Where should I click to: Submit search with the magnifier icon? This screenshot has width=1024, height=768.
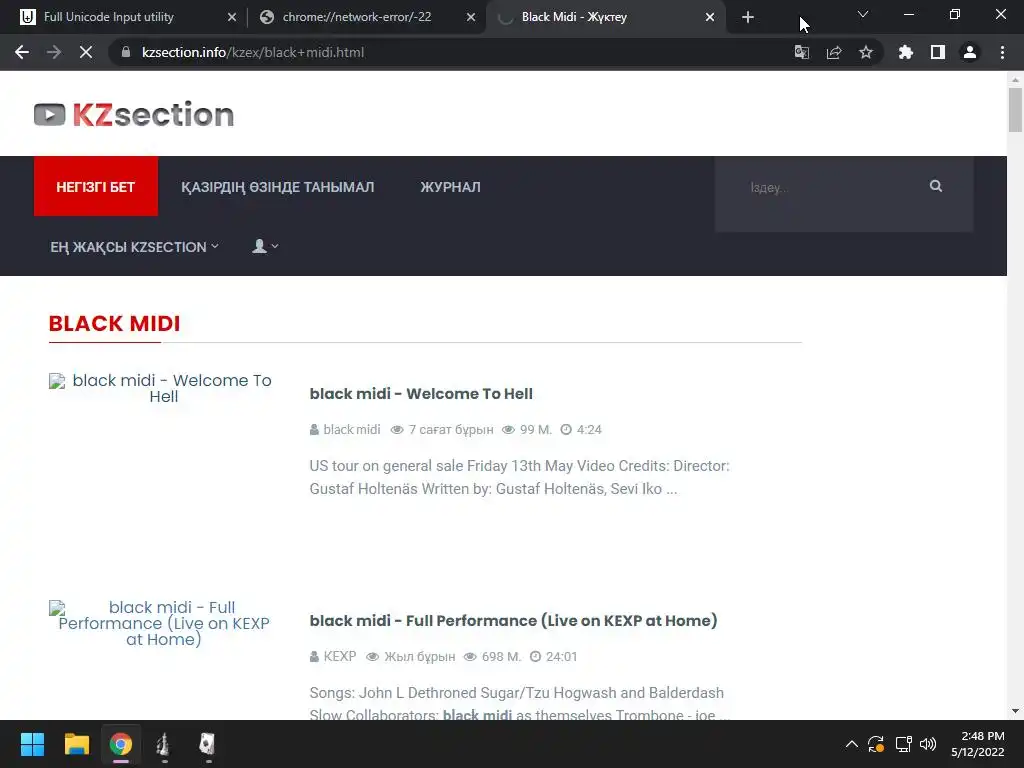[x=936, y=186]
